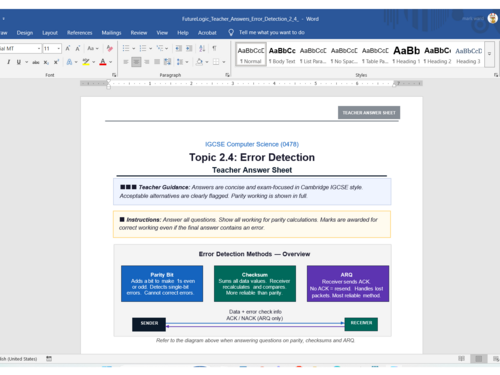Click the Line and Paragraph Spacing icon
Image resolution: width=500 pixels, height=375 pixels.
(180, 62)
